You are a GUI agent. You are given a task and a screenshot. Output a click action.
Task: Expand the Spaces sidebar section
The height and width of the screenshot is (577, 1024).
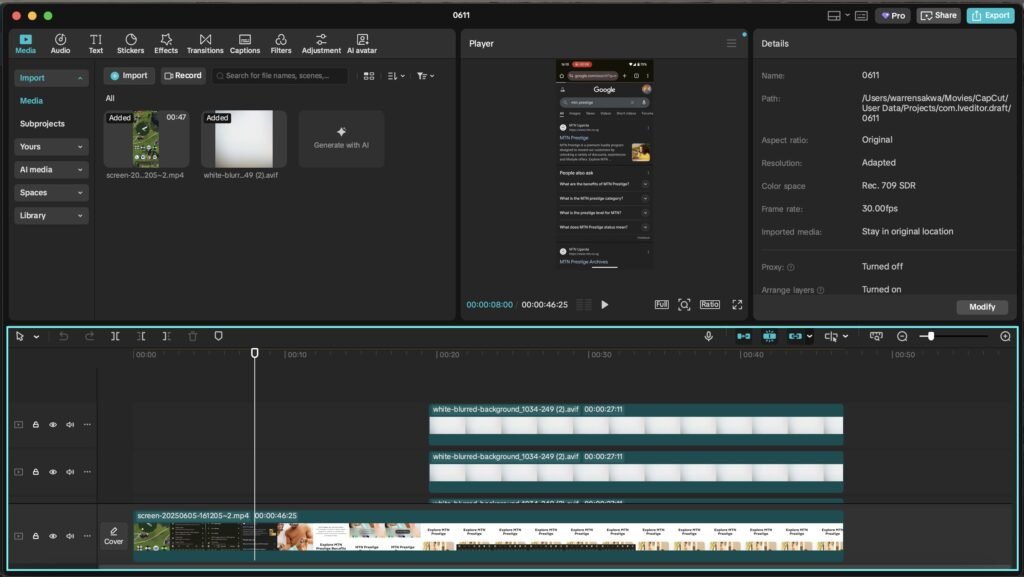tap(51, 193)
